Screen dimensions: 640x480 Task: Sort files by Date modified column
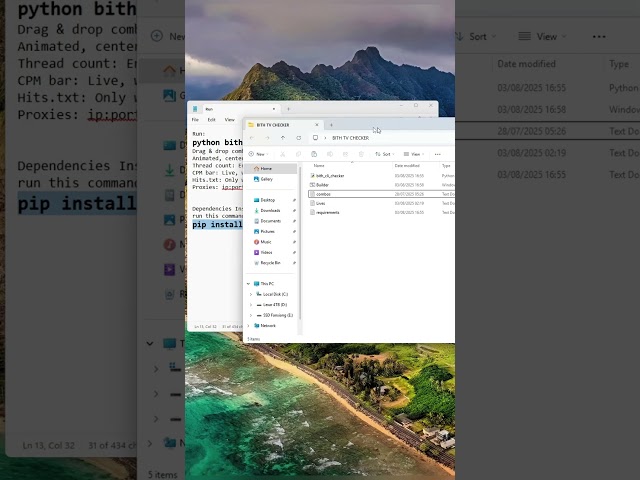[407, 165]
